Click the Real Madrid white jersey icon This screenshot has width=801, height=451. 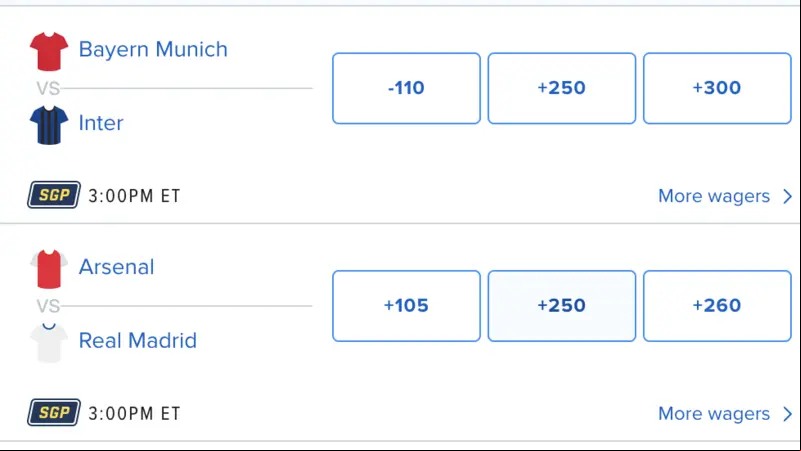coord(49,343)
